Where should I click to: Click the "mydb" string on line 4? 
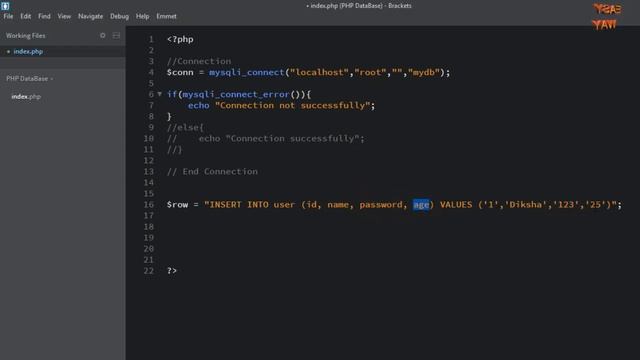click(x=424, y=72)
